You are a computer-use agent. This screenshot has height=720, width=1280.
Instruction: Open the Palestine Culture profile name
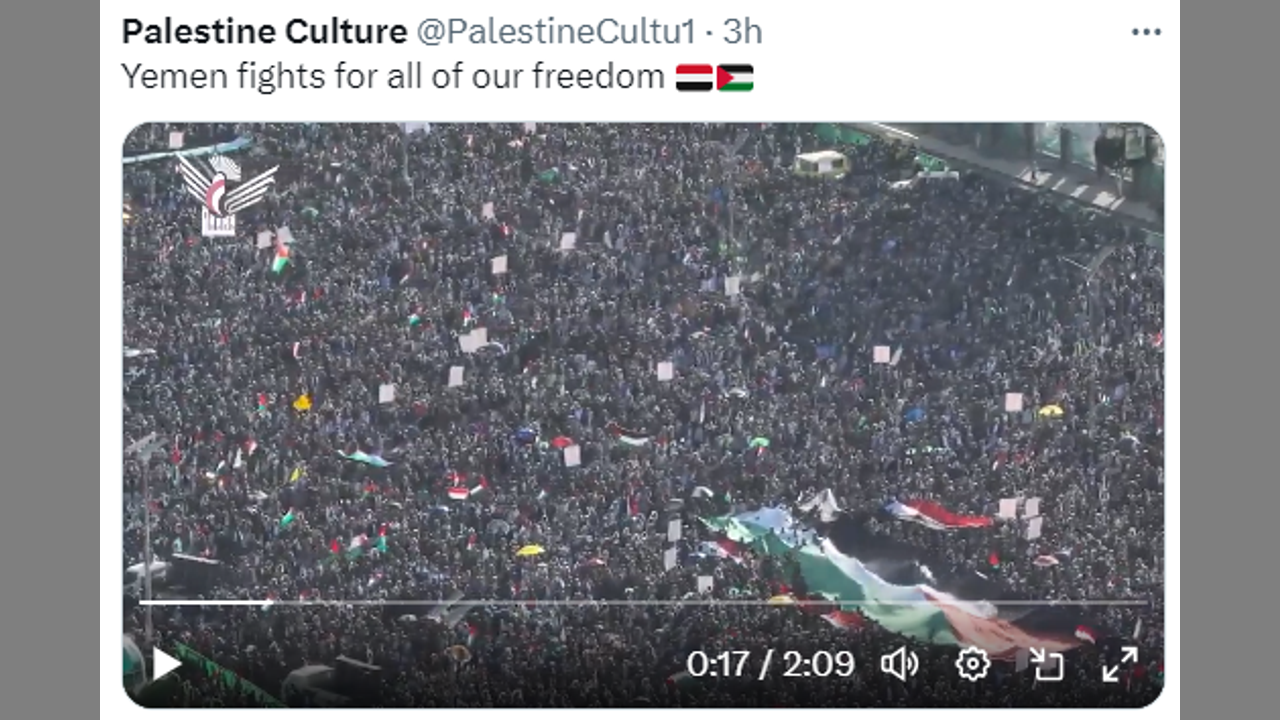tap(264, 32)
